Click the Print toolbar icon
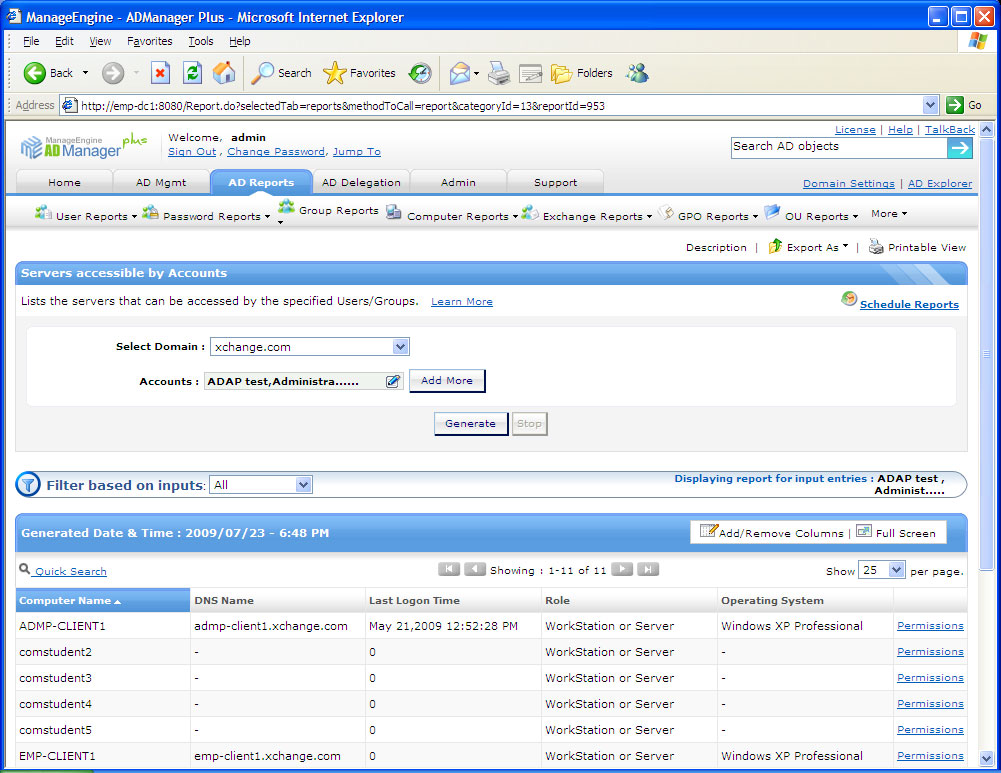The width and height of the screenshot is (1001, 773). (499, 73)
